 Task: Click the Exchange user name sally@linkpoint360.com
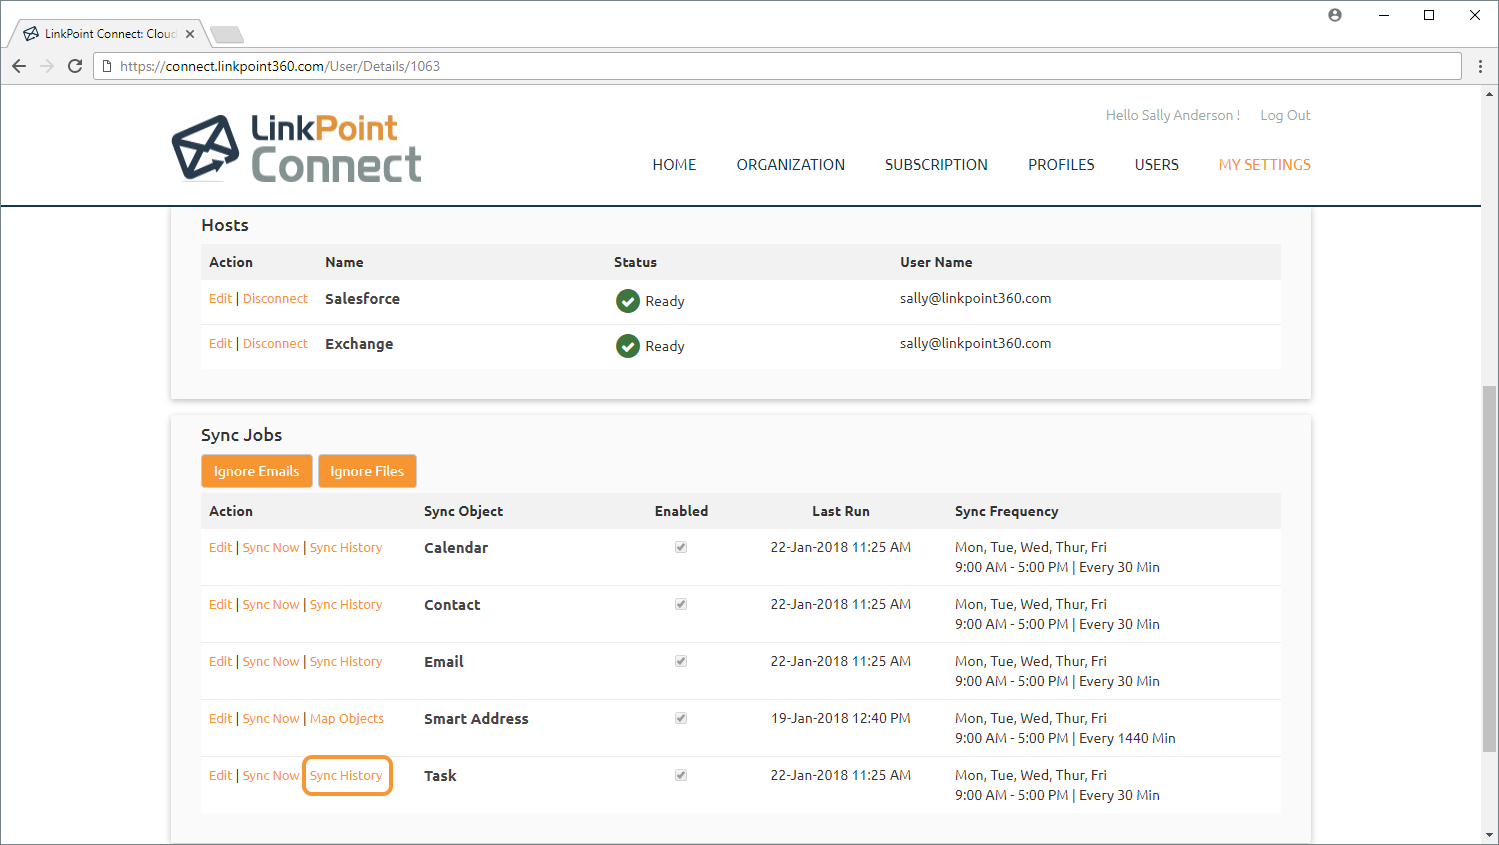pos(975,343)
